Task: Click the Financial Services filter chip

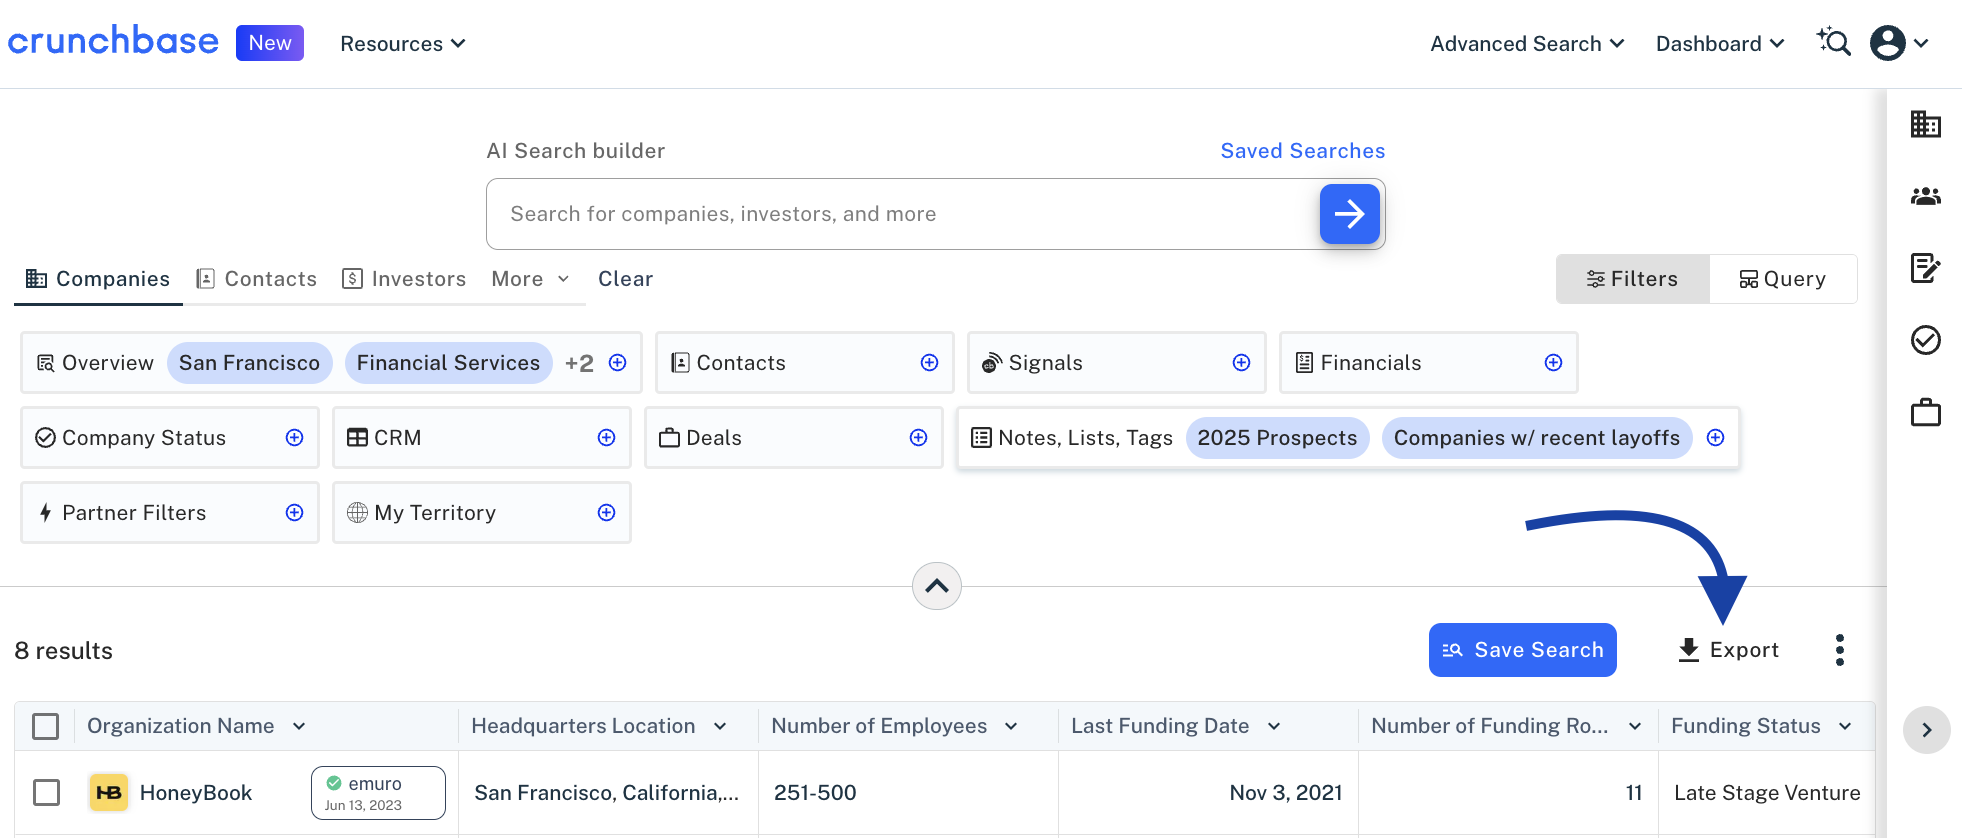Action: tap(448, 363)
